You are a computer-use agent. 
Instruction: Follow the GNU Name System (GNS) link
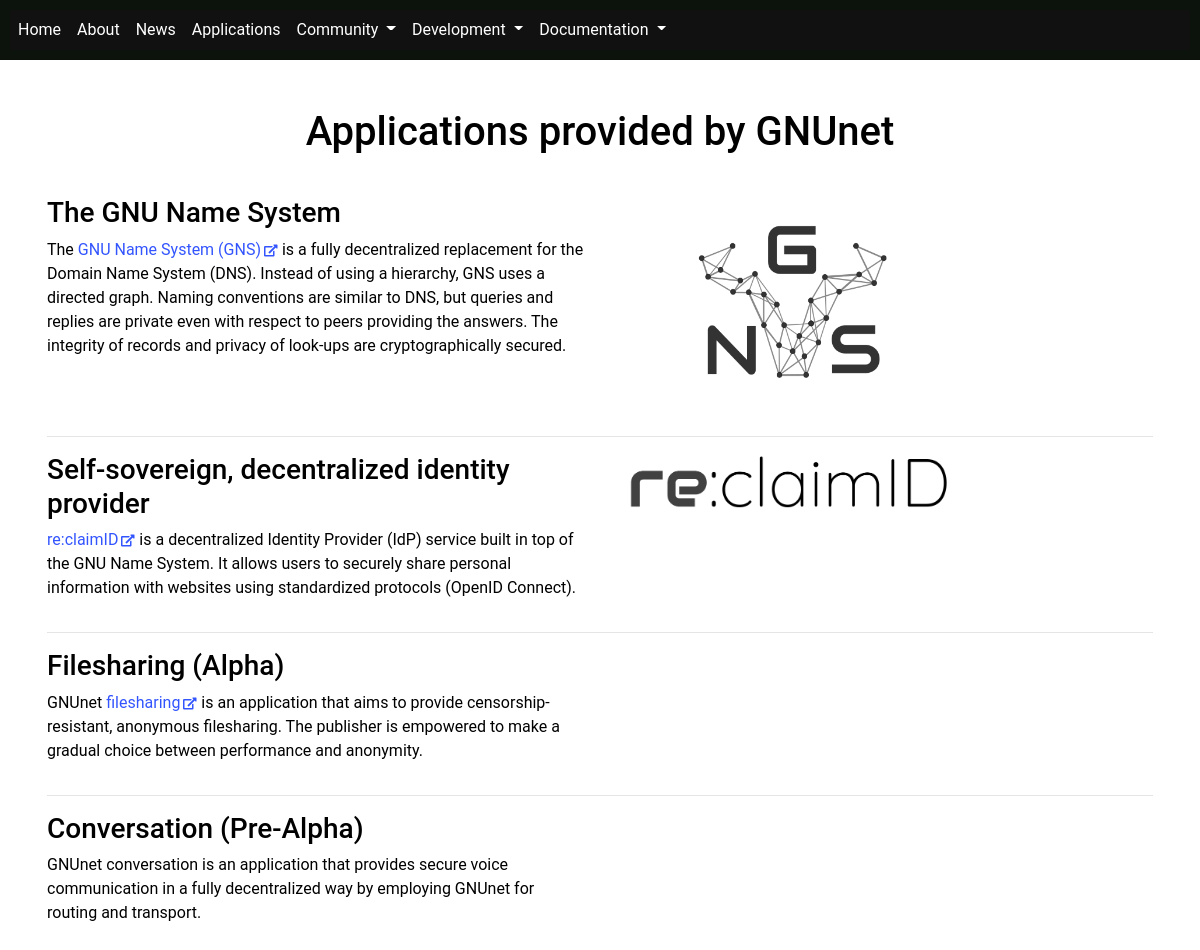click(x=169, y=250)
